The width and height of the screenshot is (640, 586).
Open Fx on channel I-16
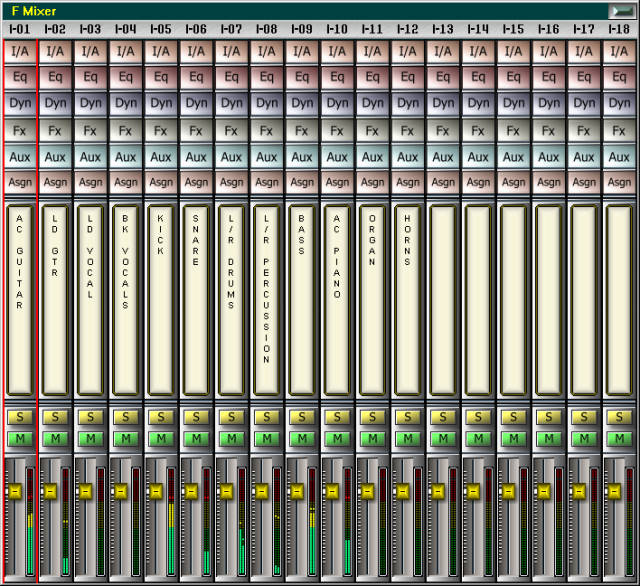548,130
